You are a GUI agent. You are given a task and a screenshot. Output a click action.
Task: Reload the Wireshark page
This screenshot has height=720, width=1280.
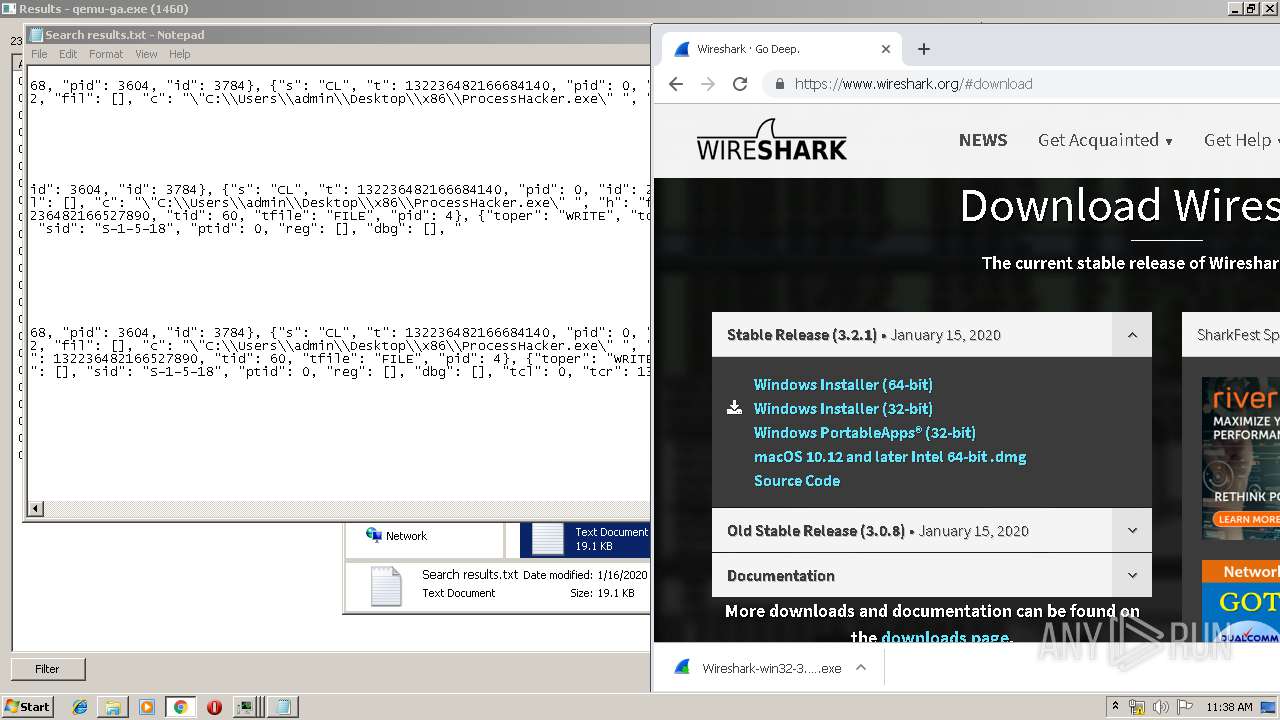coord(740,84)
